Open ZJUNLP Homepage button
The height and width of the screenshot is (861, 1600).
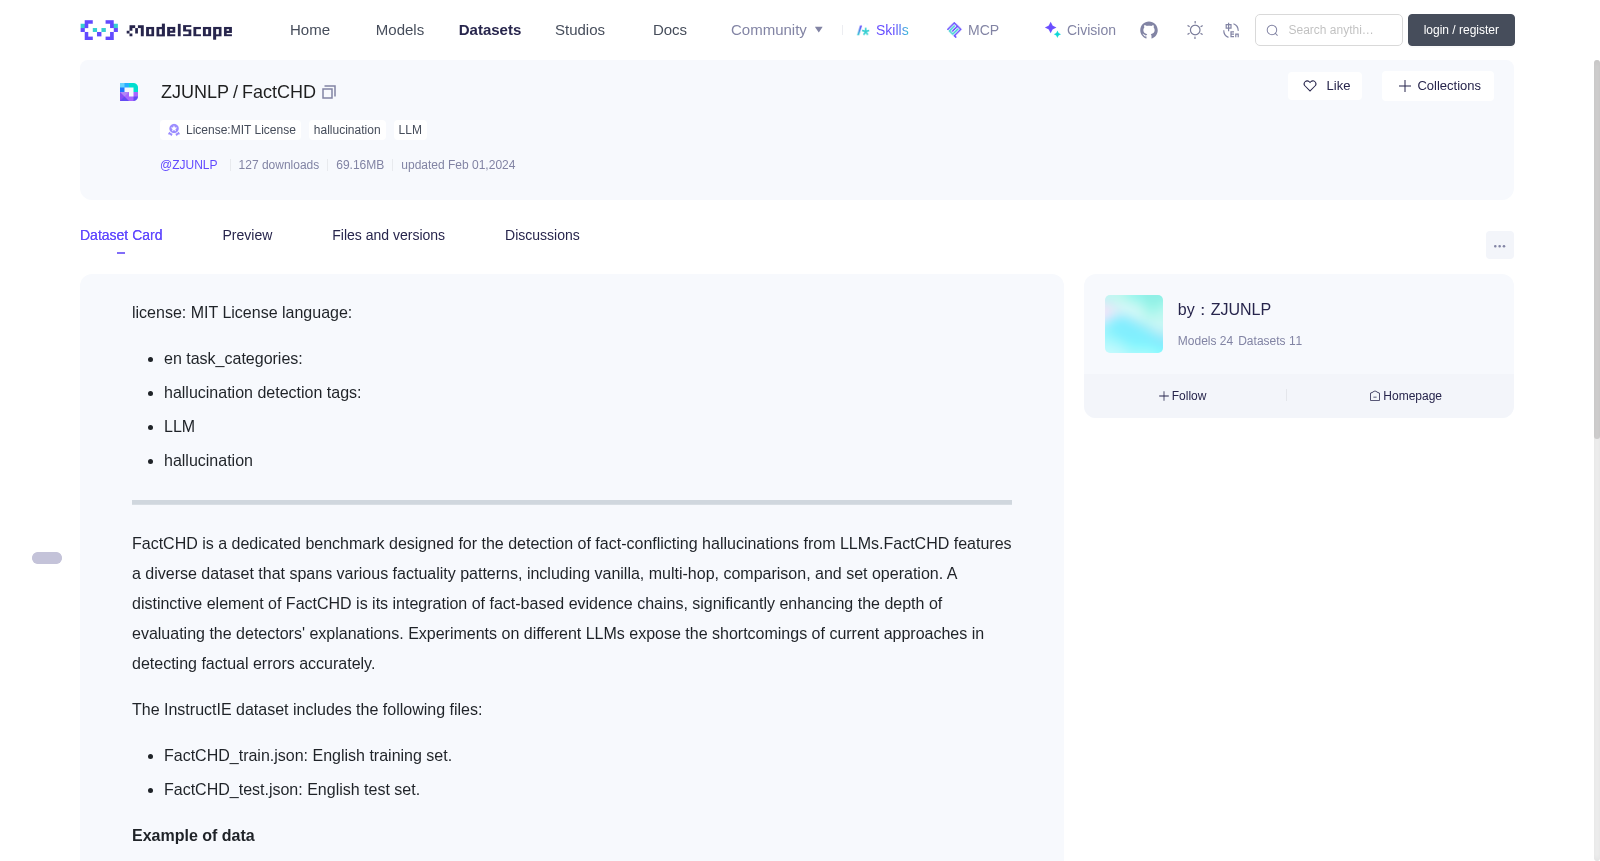1405,396
